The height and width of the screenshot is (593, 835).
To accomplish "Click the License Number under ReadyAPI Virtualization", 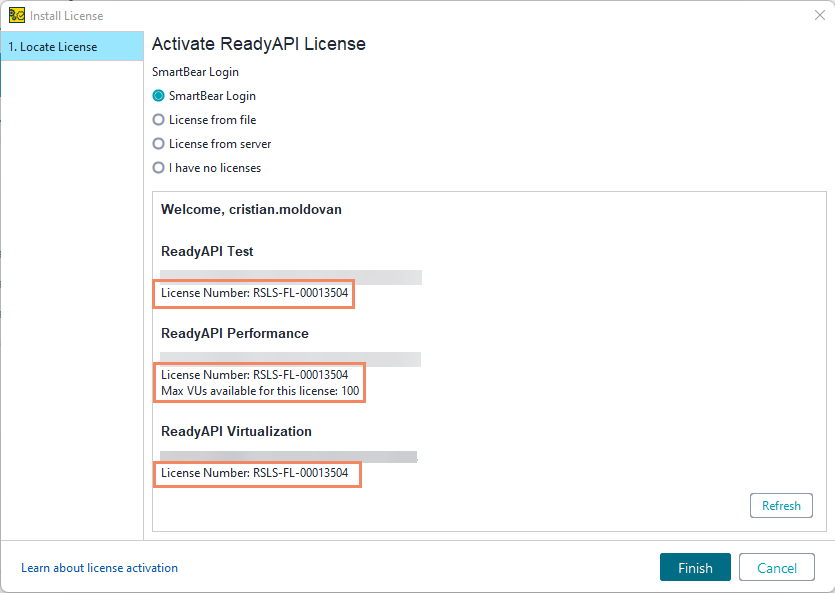I will click(x=255, y=473).
